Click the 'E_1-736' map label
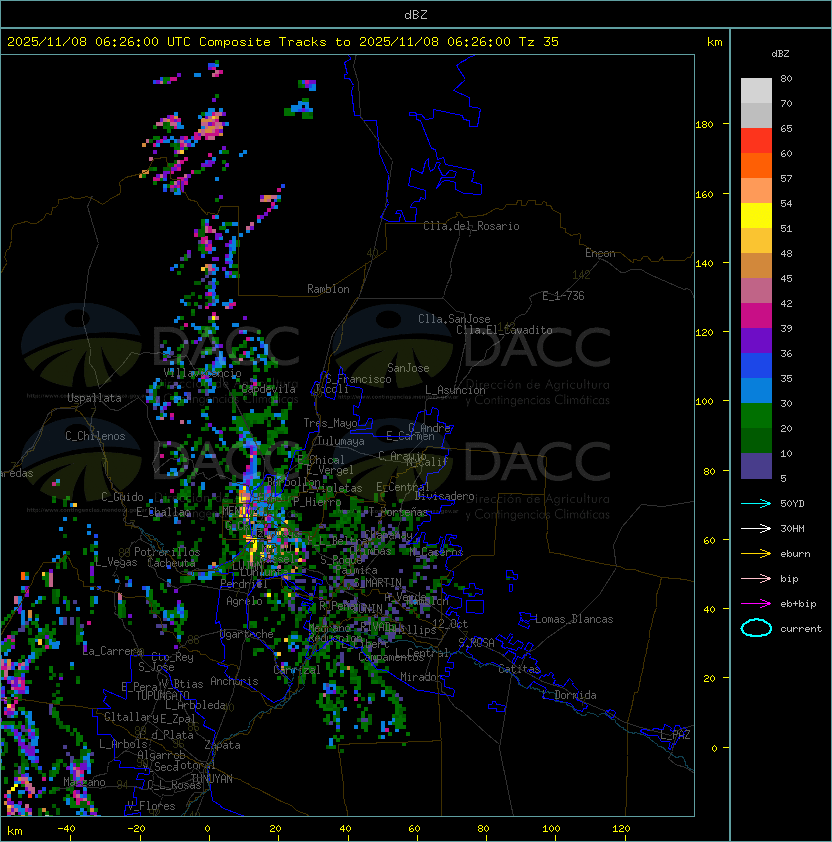Viewport: 832px width, 842px height. pyautogui.click(x=563, y=296)
